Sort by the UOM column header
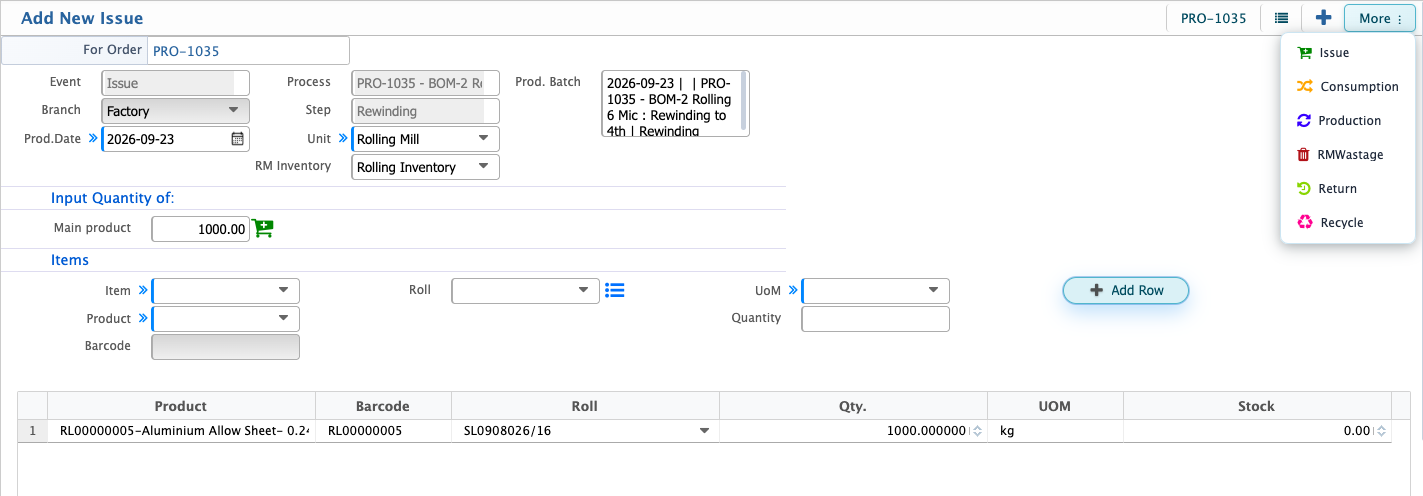The width and height of the screenshot is (1423, 496). coord(1055,406)
